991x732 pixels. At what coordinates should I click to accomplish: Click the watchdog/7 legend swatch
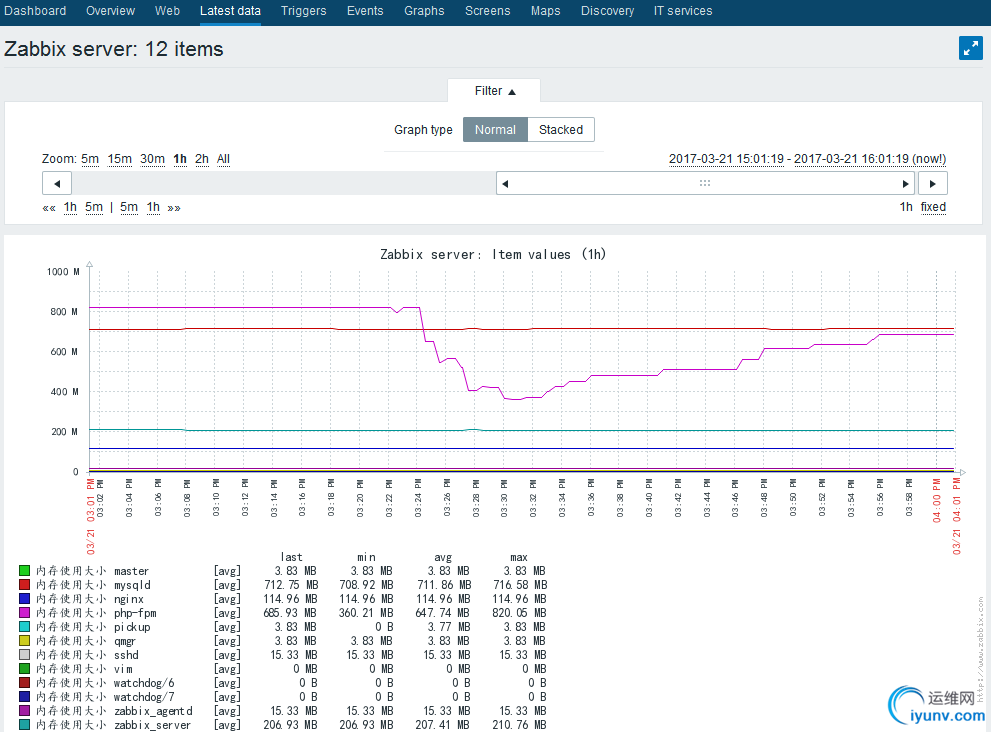(x=25, y=697)
